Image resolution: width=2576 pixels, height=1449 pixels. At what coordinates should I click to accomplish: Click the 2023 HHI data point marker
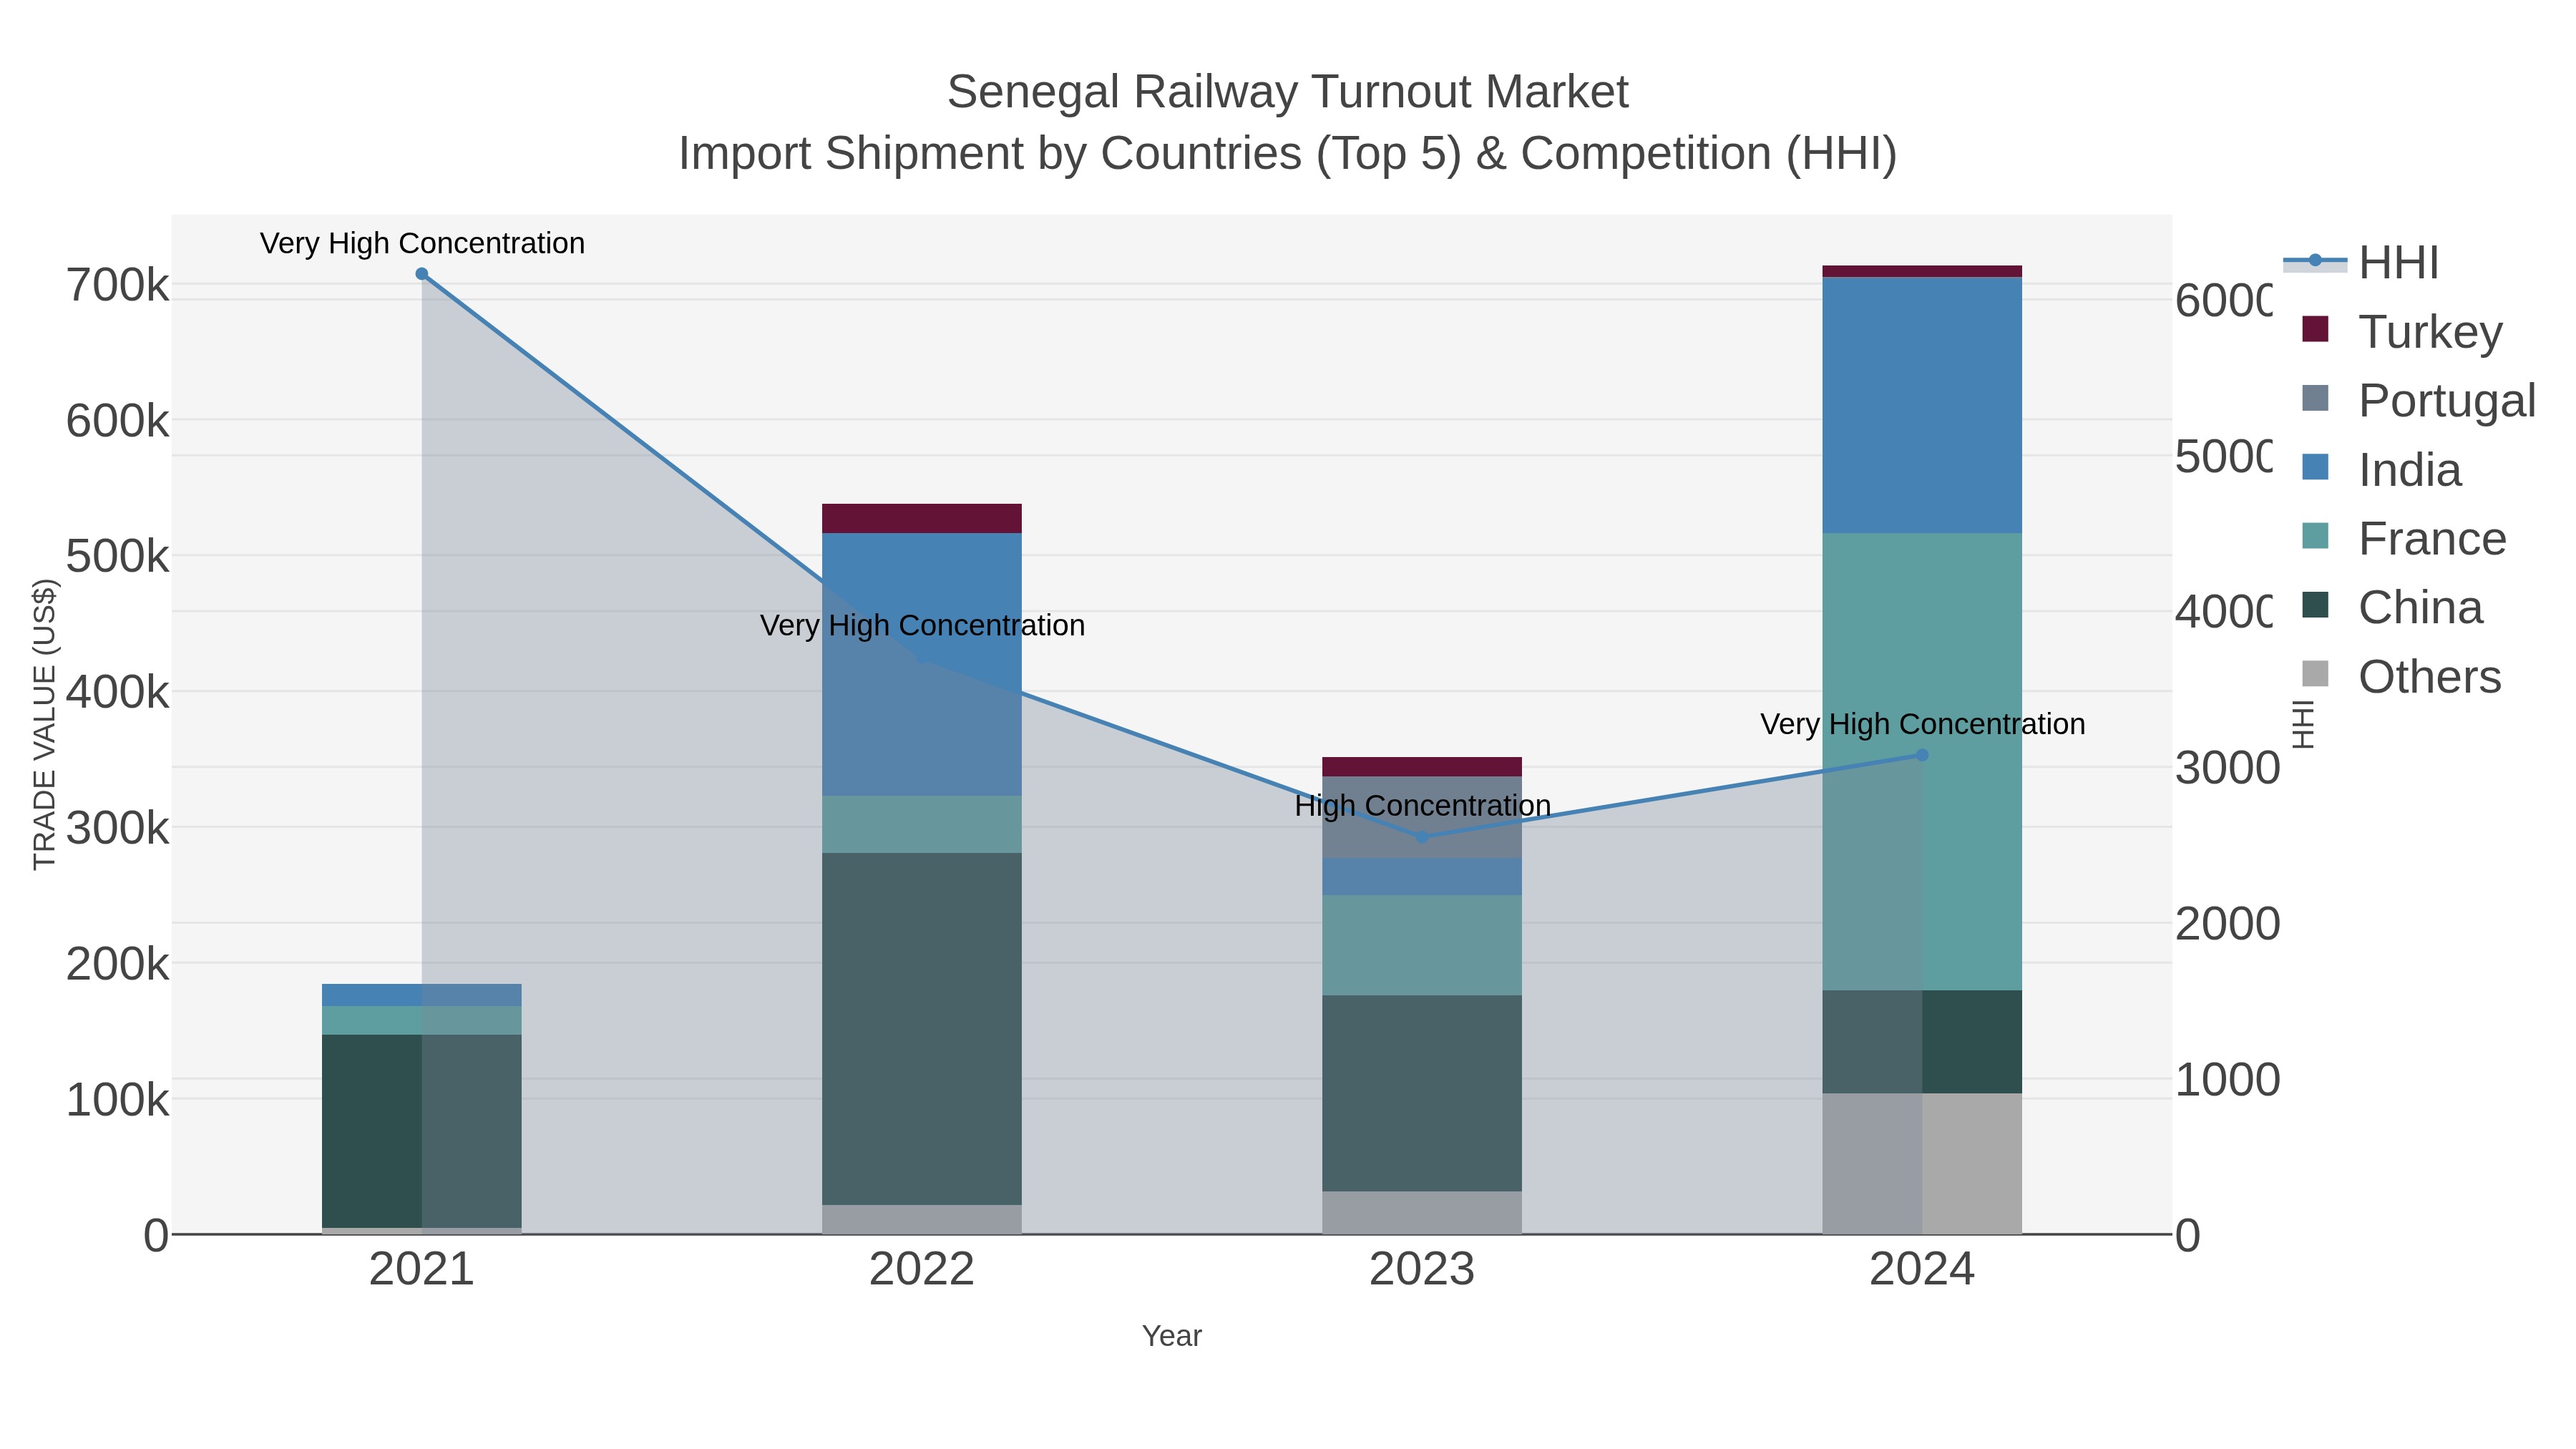coord(1422,837)
